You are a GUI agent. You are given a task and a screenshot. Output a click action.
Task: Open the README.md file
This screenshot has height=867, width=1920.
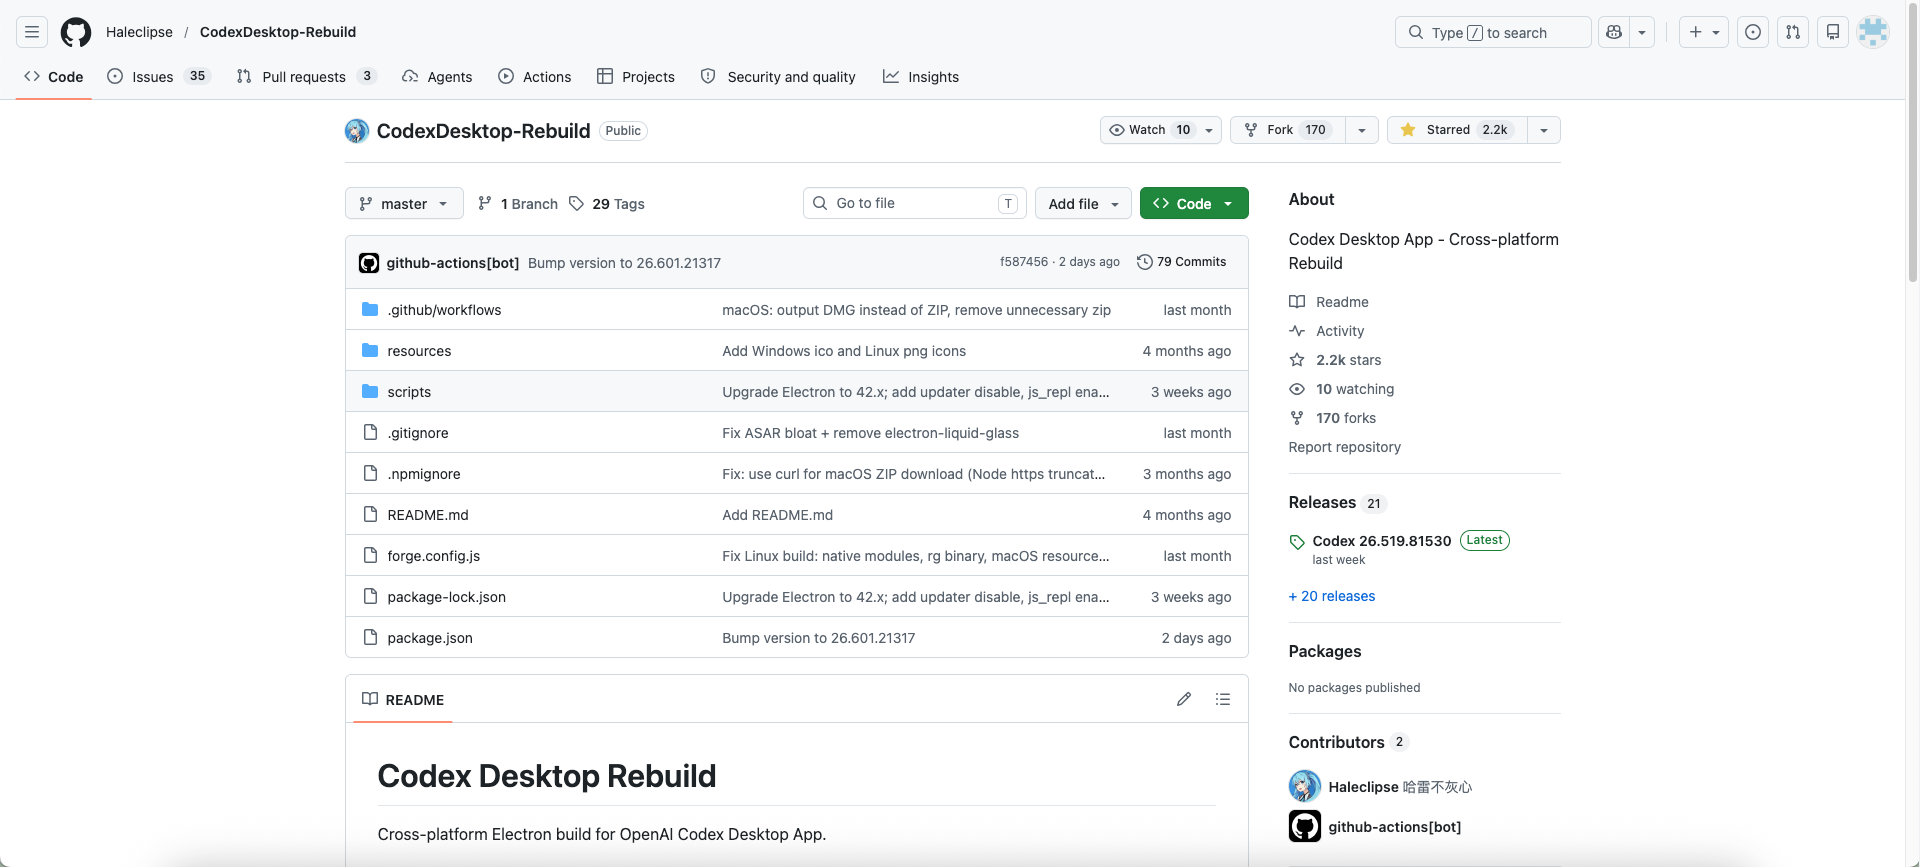(x=428, y=515)
